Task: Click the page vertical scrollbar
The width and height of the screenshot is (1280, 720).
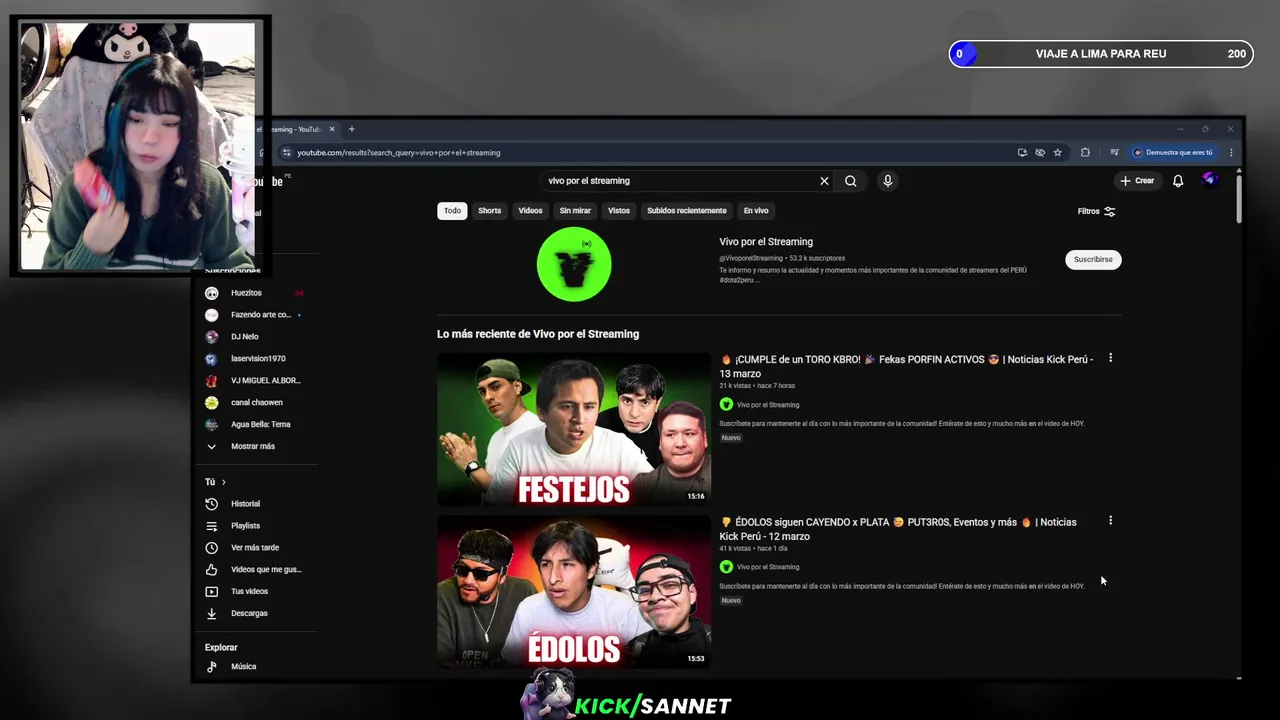Action: point(1239,197)
